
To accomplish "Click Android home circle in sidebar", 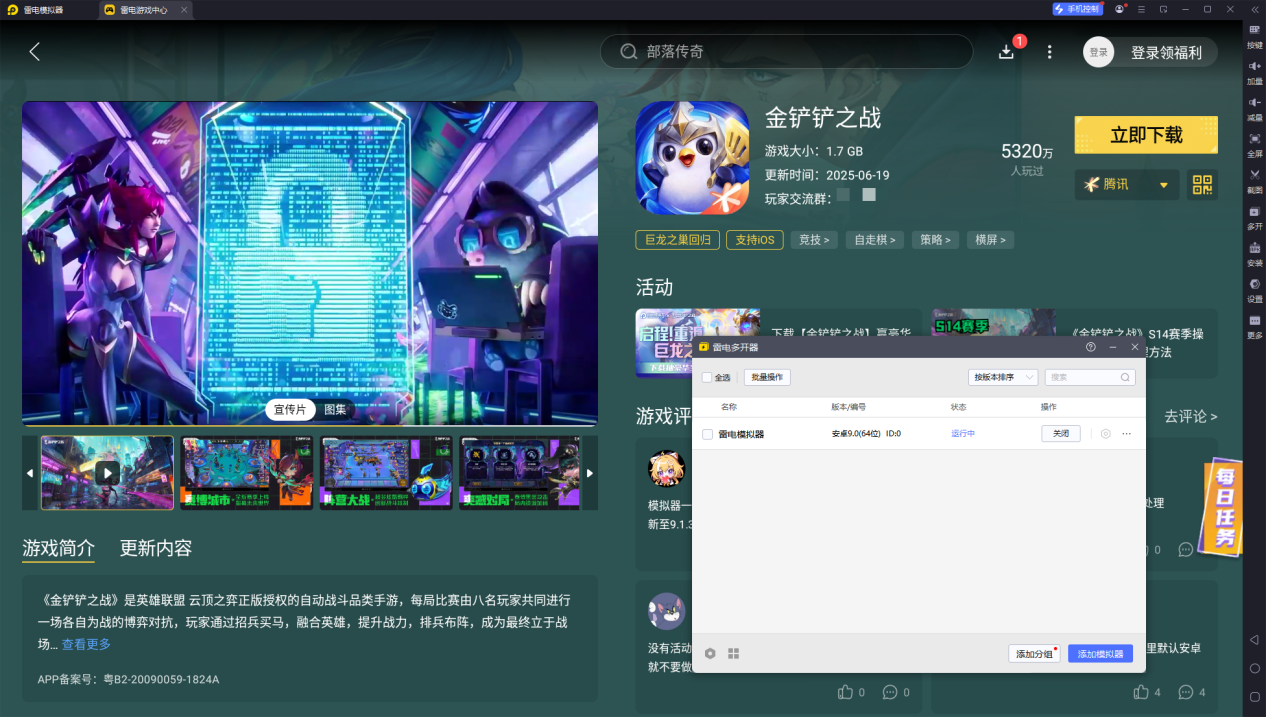I will 1254,668.
